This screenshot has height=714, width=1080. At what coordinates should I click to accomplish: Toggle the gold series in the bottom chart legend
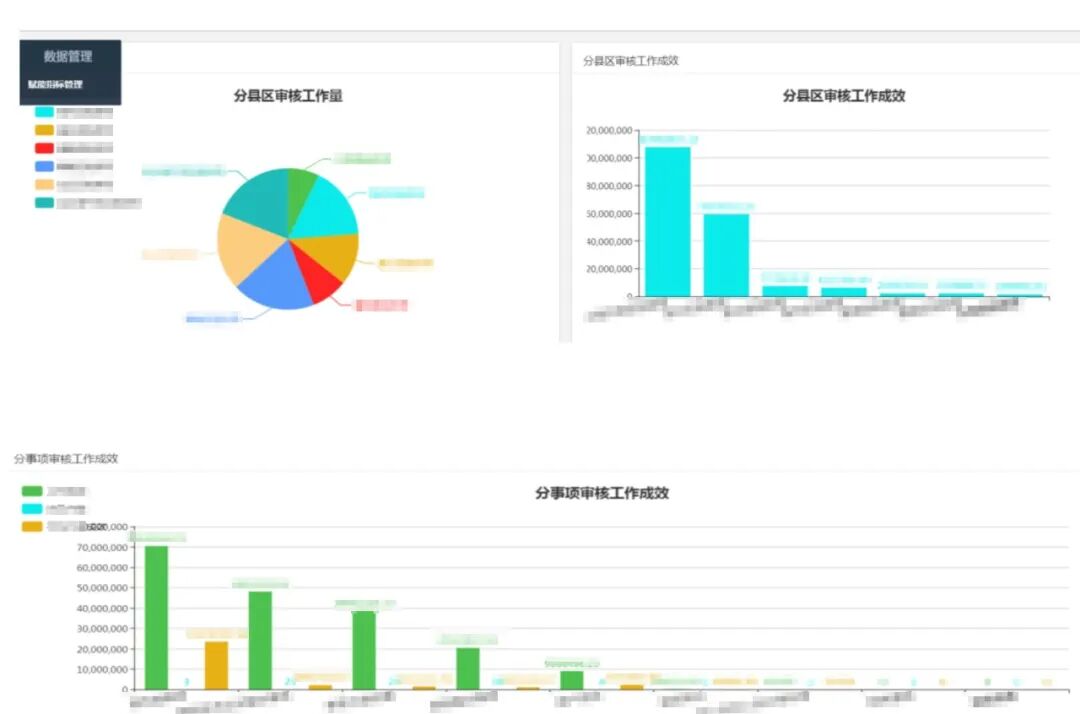tap(32, 526)
